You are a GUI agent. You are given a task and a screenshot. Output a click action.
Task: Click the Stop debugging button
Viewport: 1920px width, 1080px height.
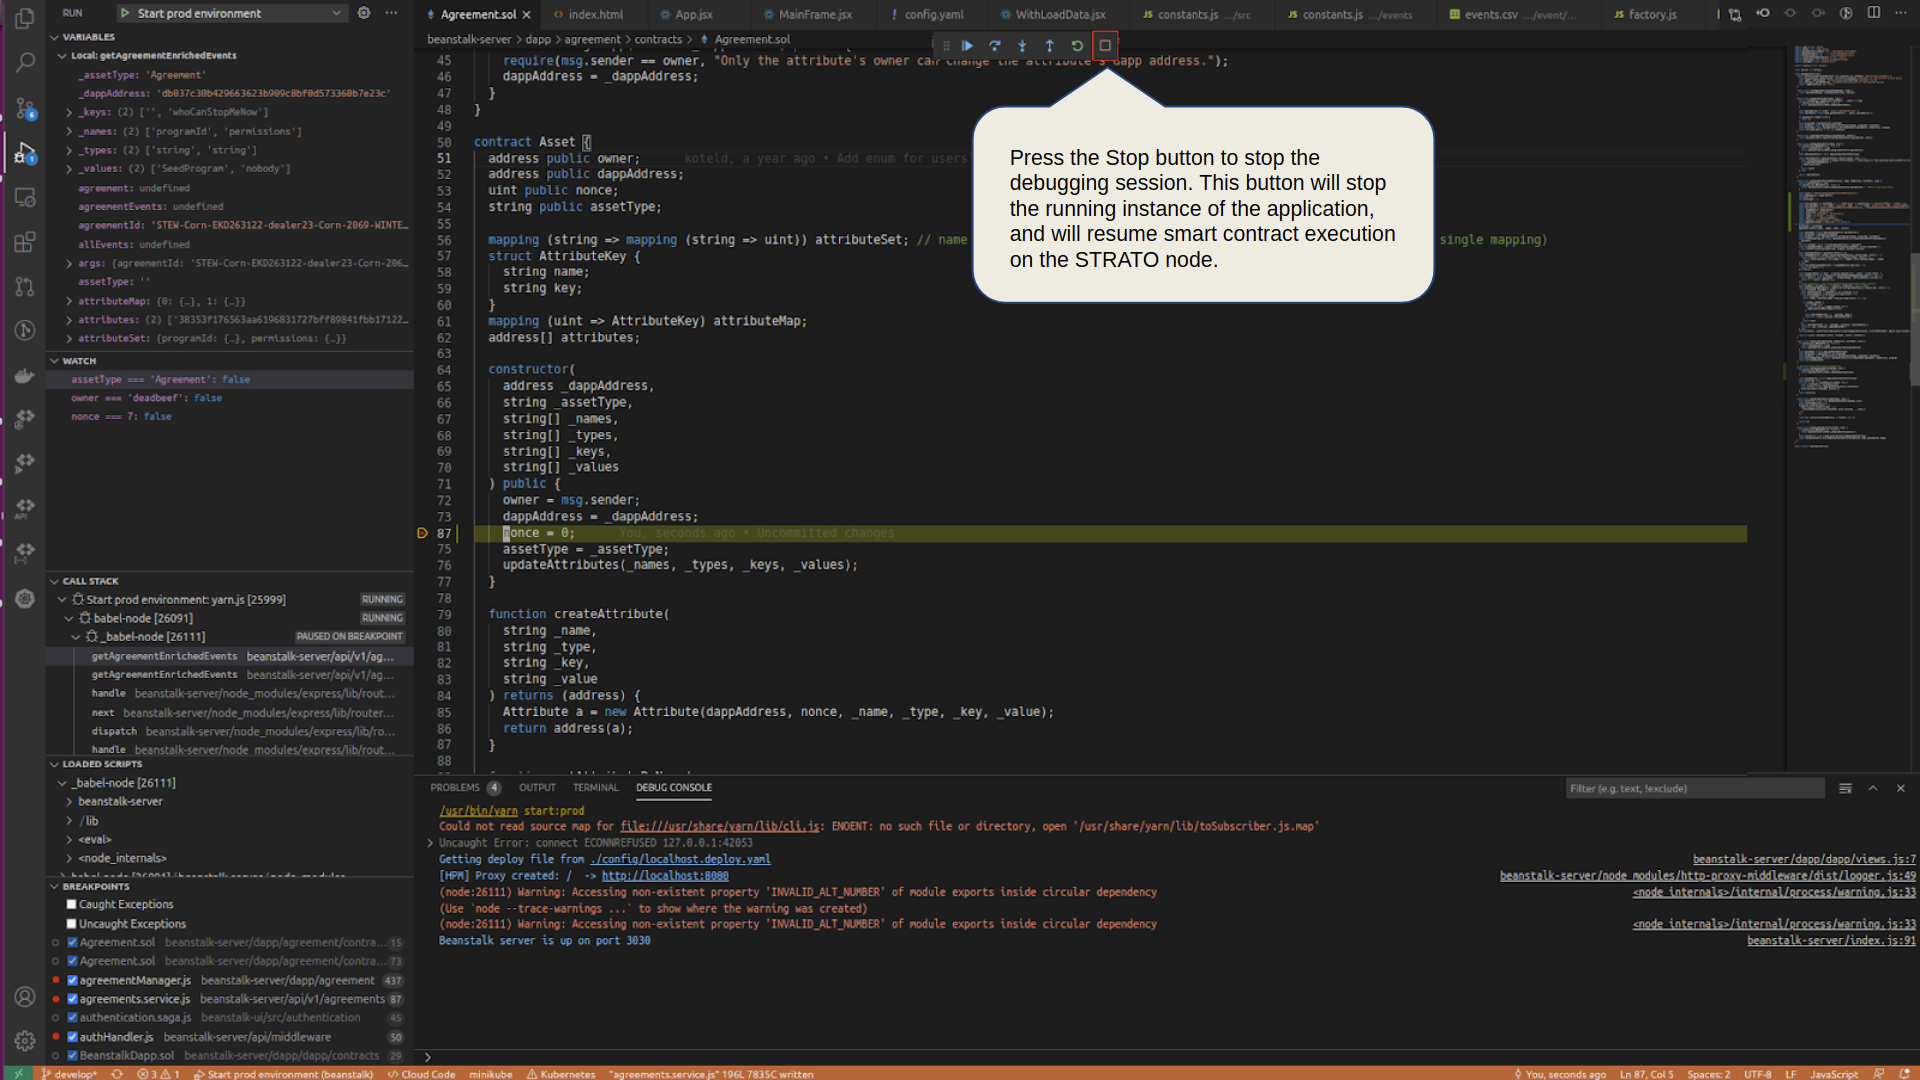tap(1105, 45)
